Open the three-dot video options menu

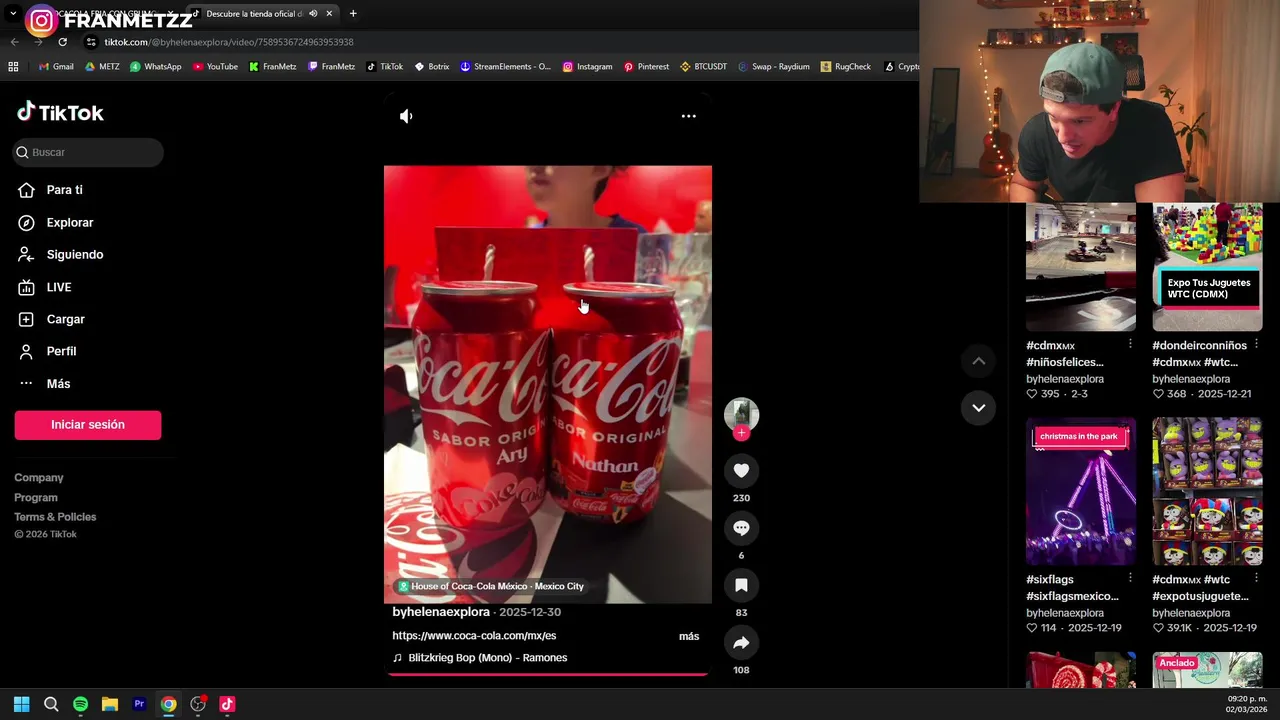pyautogui.click(x=689, y=116)
